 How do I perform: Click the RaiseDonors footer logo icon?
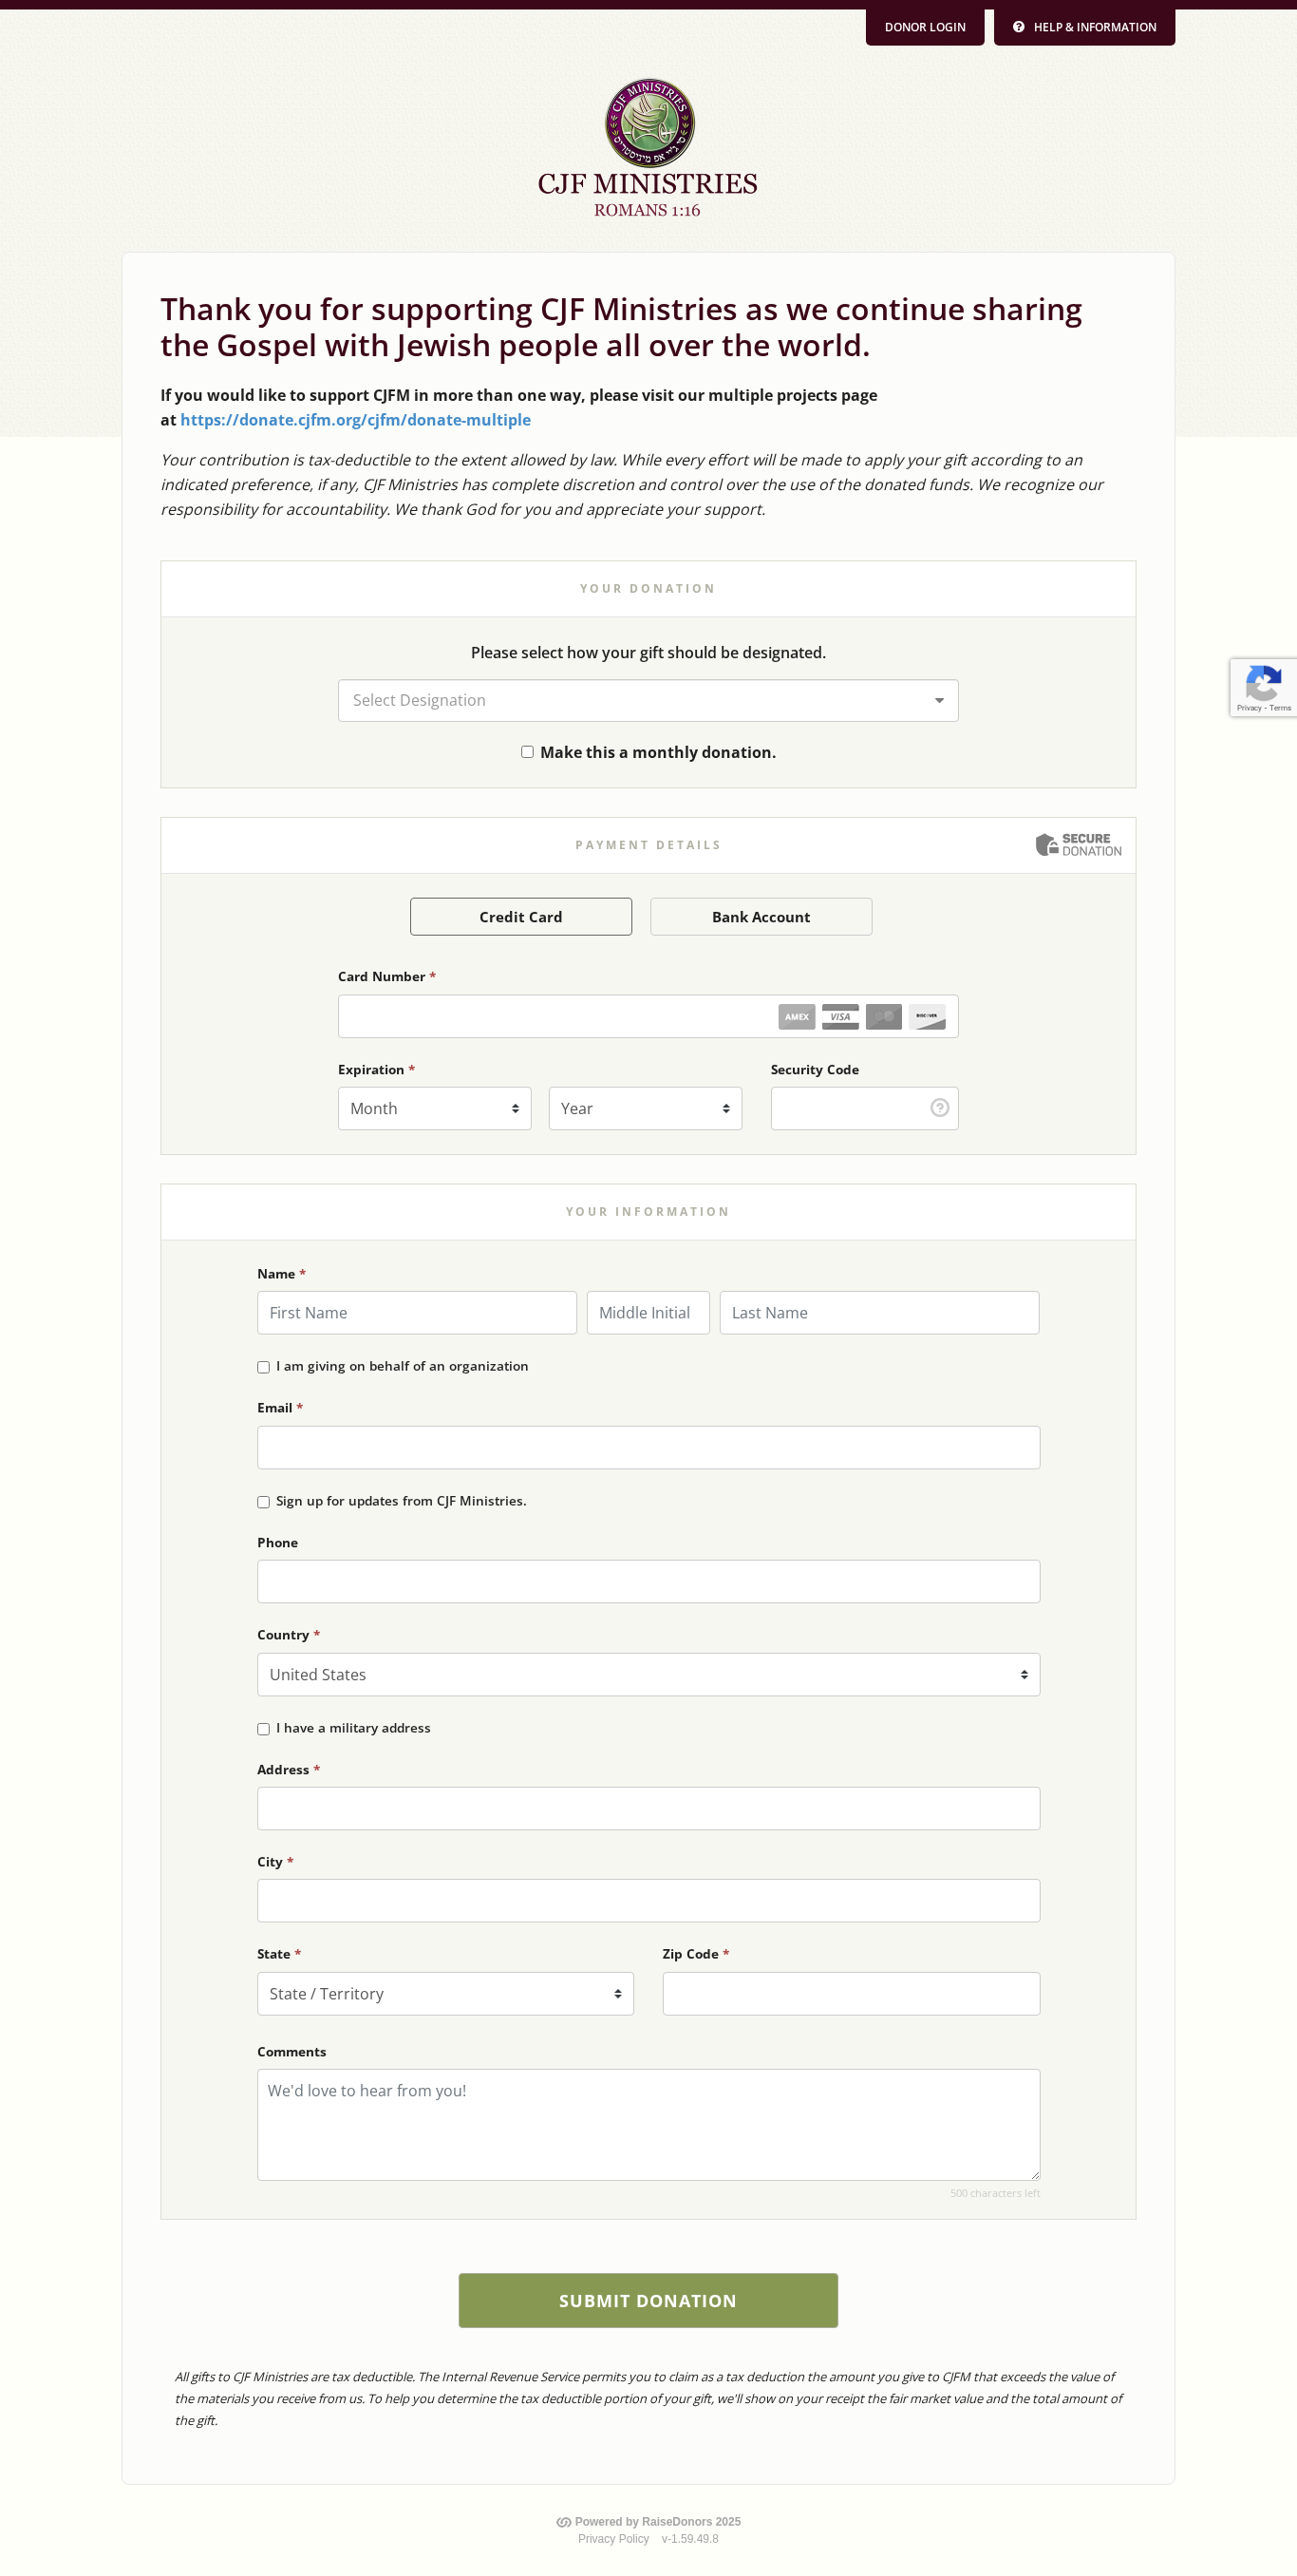[563, 2521]
